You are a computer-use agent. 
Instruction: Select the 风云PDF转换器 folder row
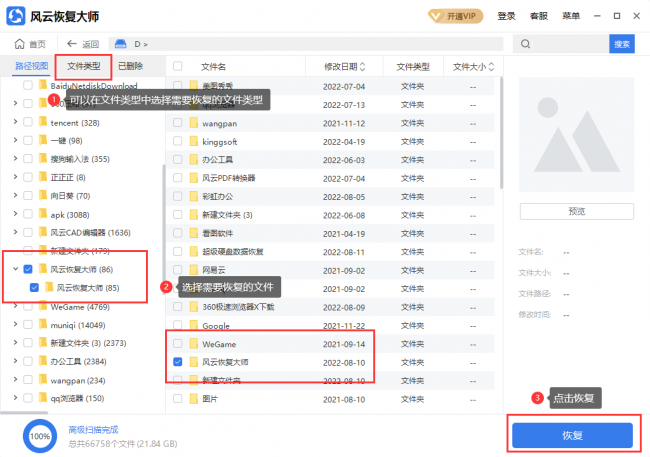click(330, 178)
